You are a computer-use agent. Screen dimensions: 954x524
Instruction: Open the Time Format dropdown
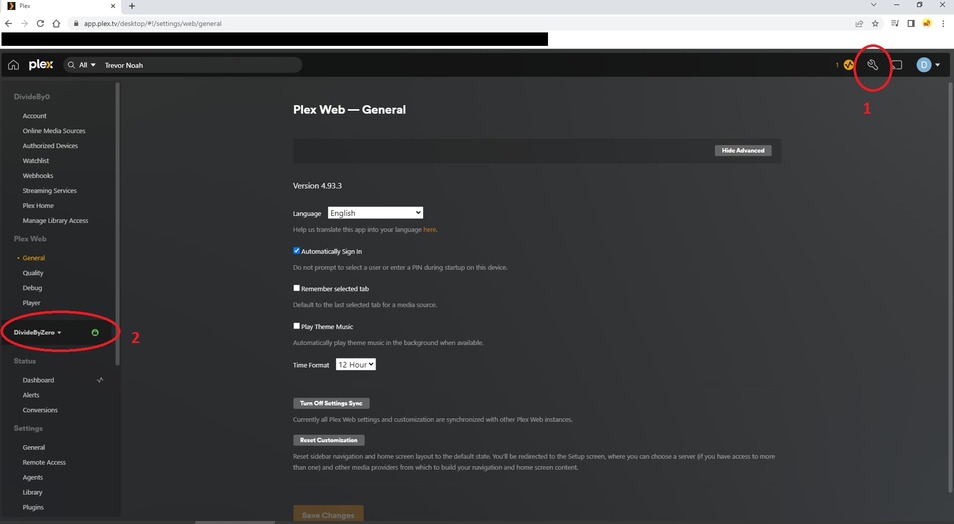click(x=356, y=365)
